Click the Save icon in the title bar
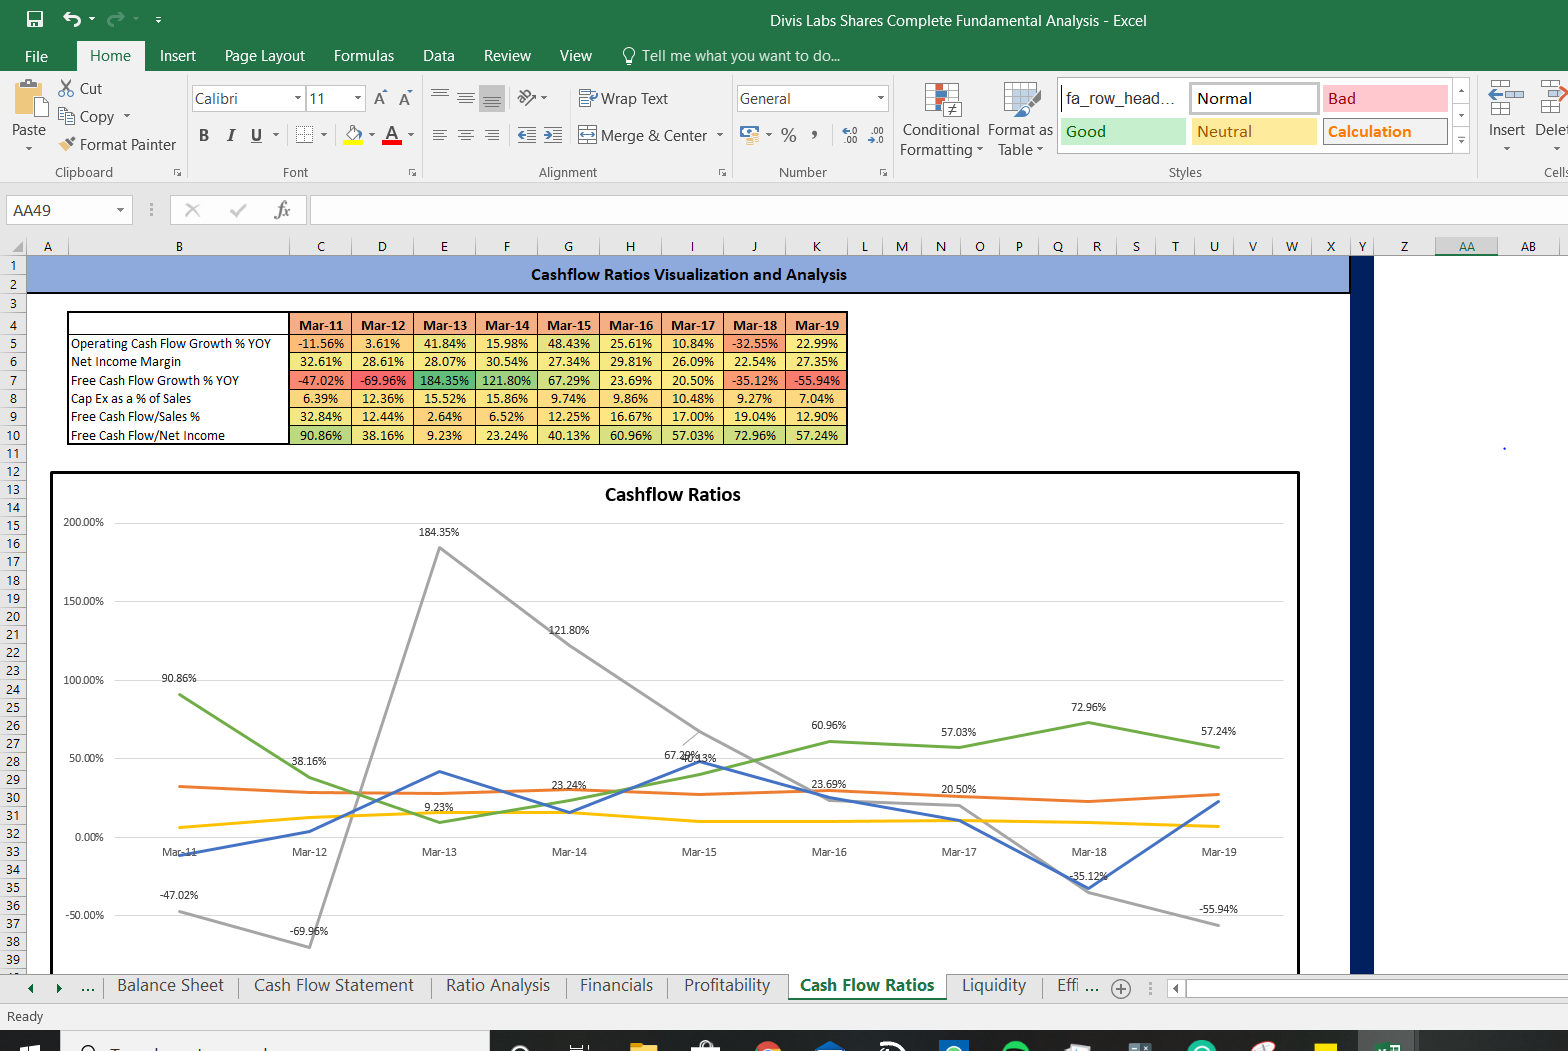 [x=35, y=19]
